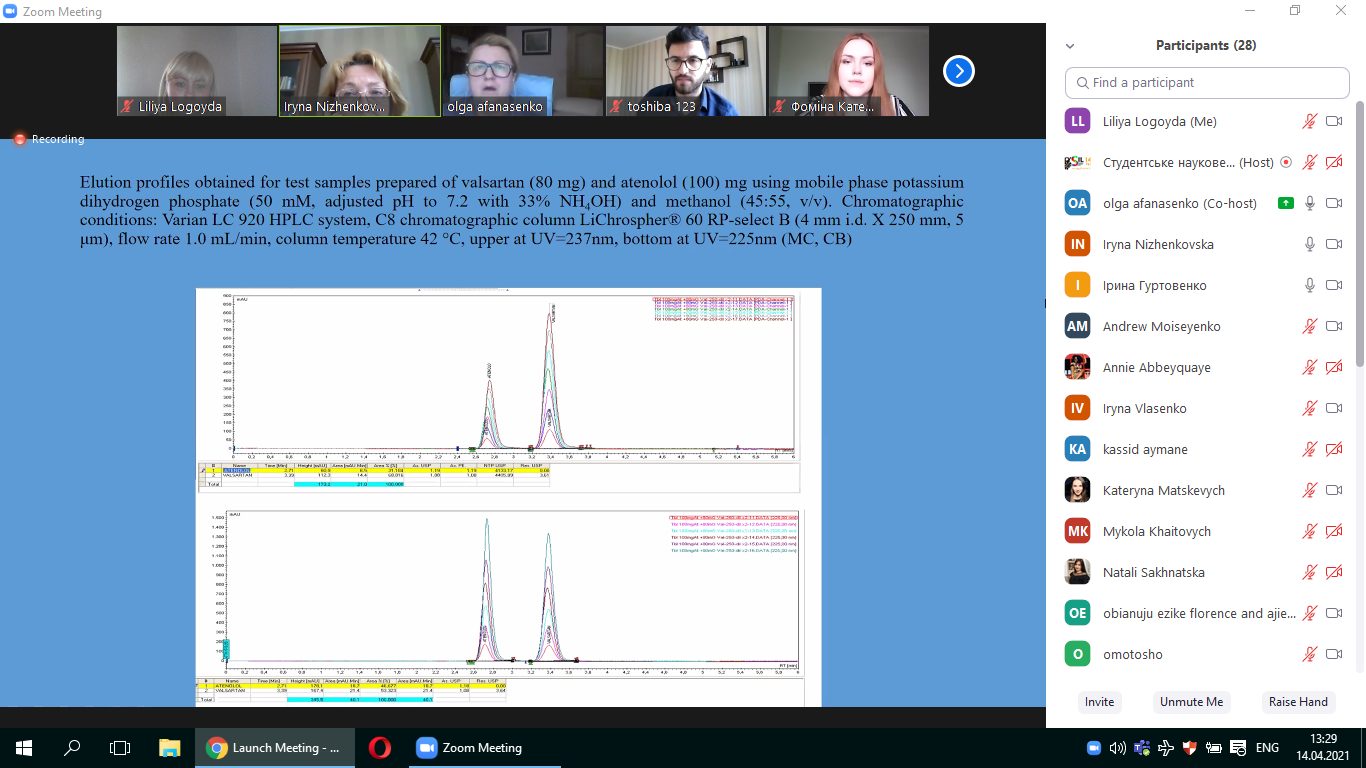This screenshot has width=1366, height=768.
Task: Click the muted mic icon for Andrew Moiseyenko
Action: click(x=1309, y=326)
